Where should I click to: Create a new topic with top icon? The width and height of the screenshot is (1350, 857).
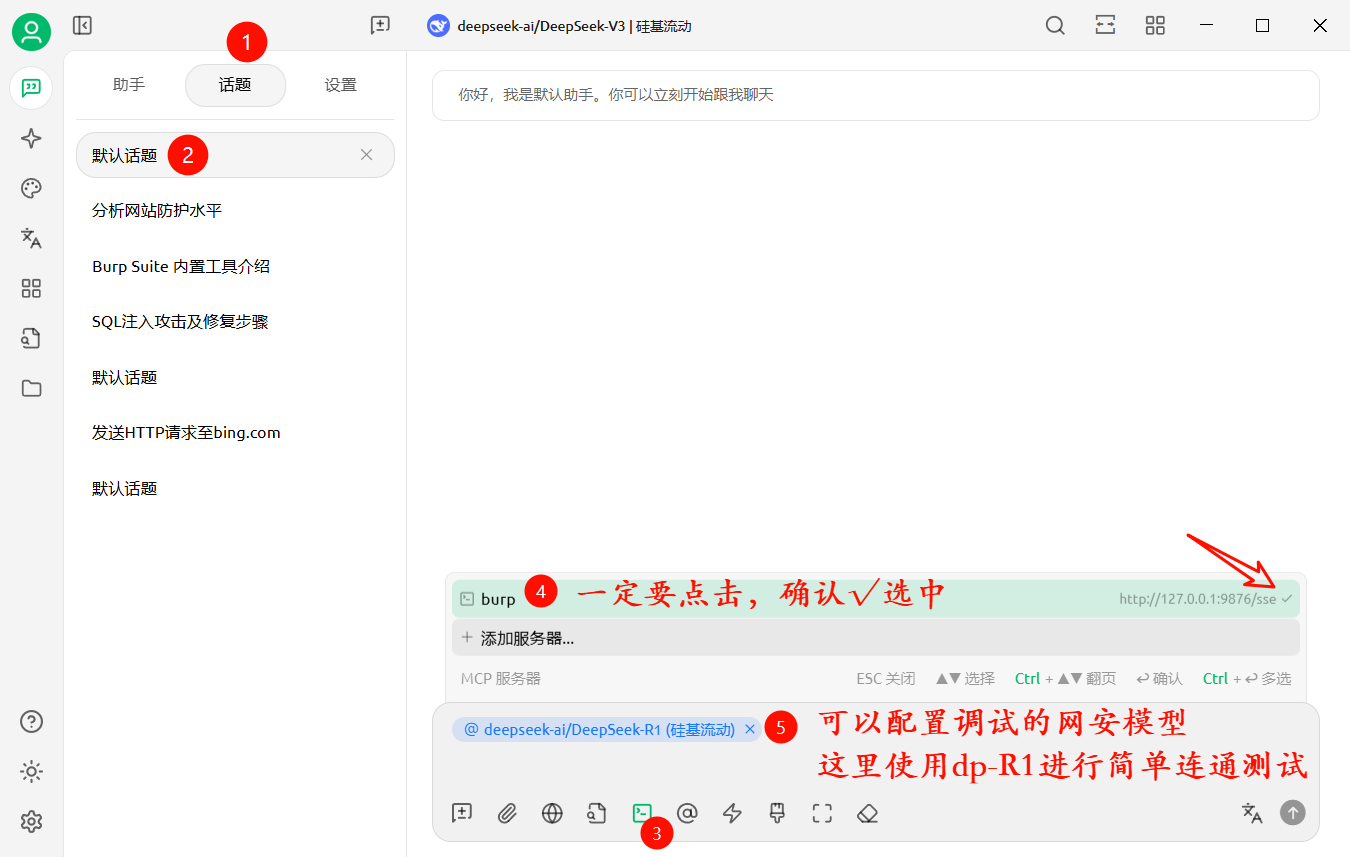[380, 26]
